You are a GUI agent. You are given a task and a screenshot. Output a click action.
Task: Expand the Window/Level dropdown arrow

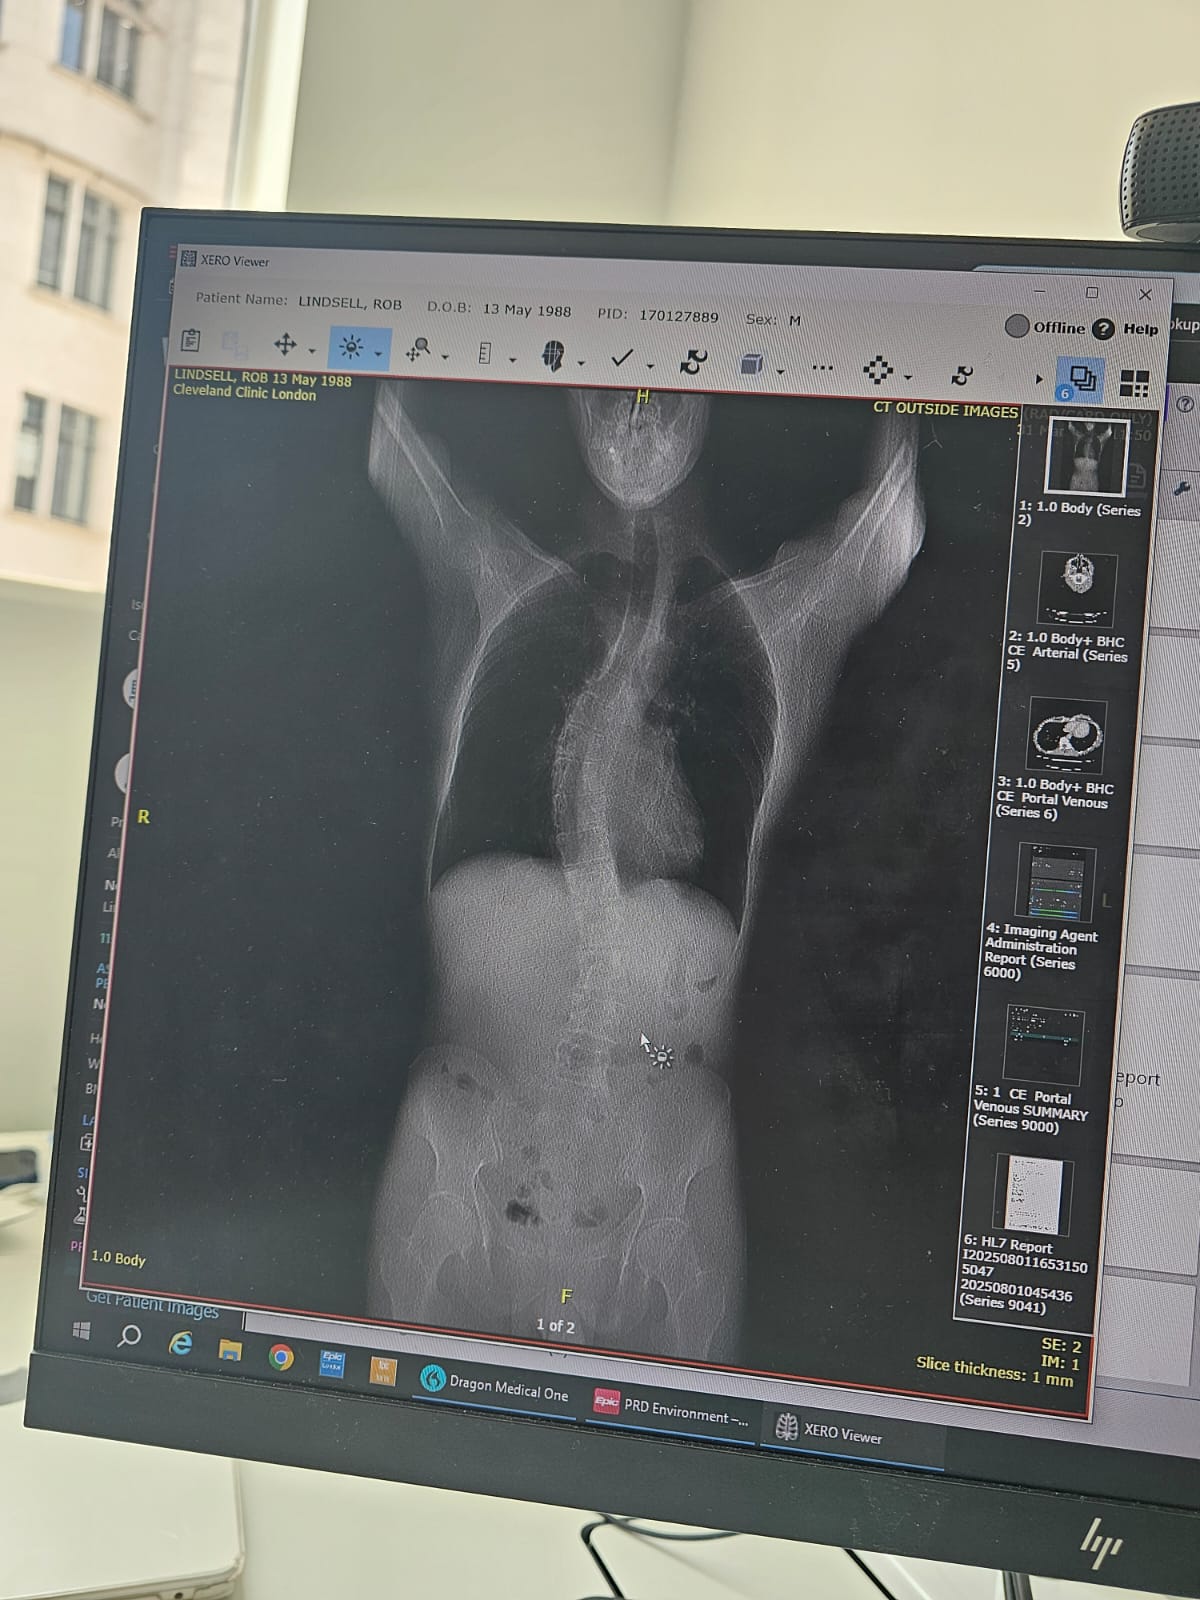point(378,354)
